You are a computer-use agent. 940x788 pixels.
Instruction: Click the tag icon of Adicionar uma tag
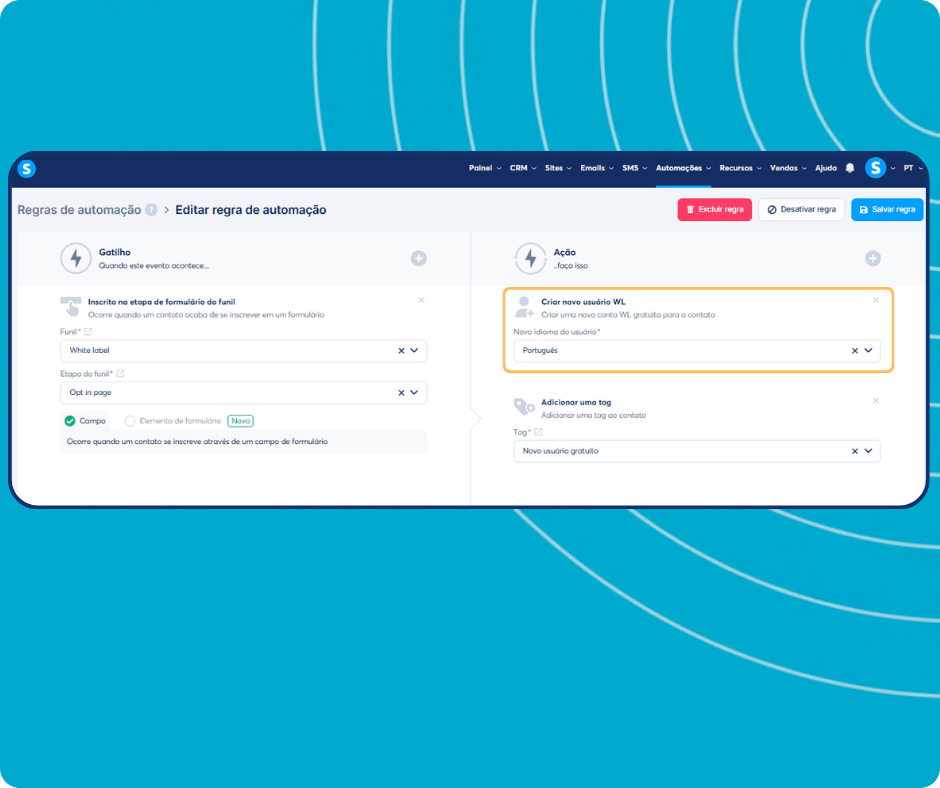coord(524,407)
